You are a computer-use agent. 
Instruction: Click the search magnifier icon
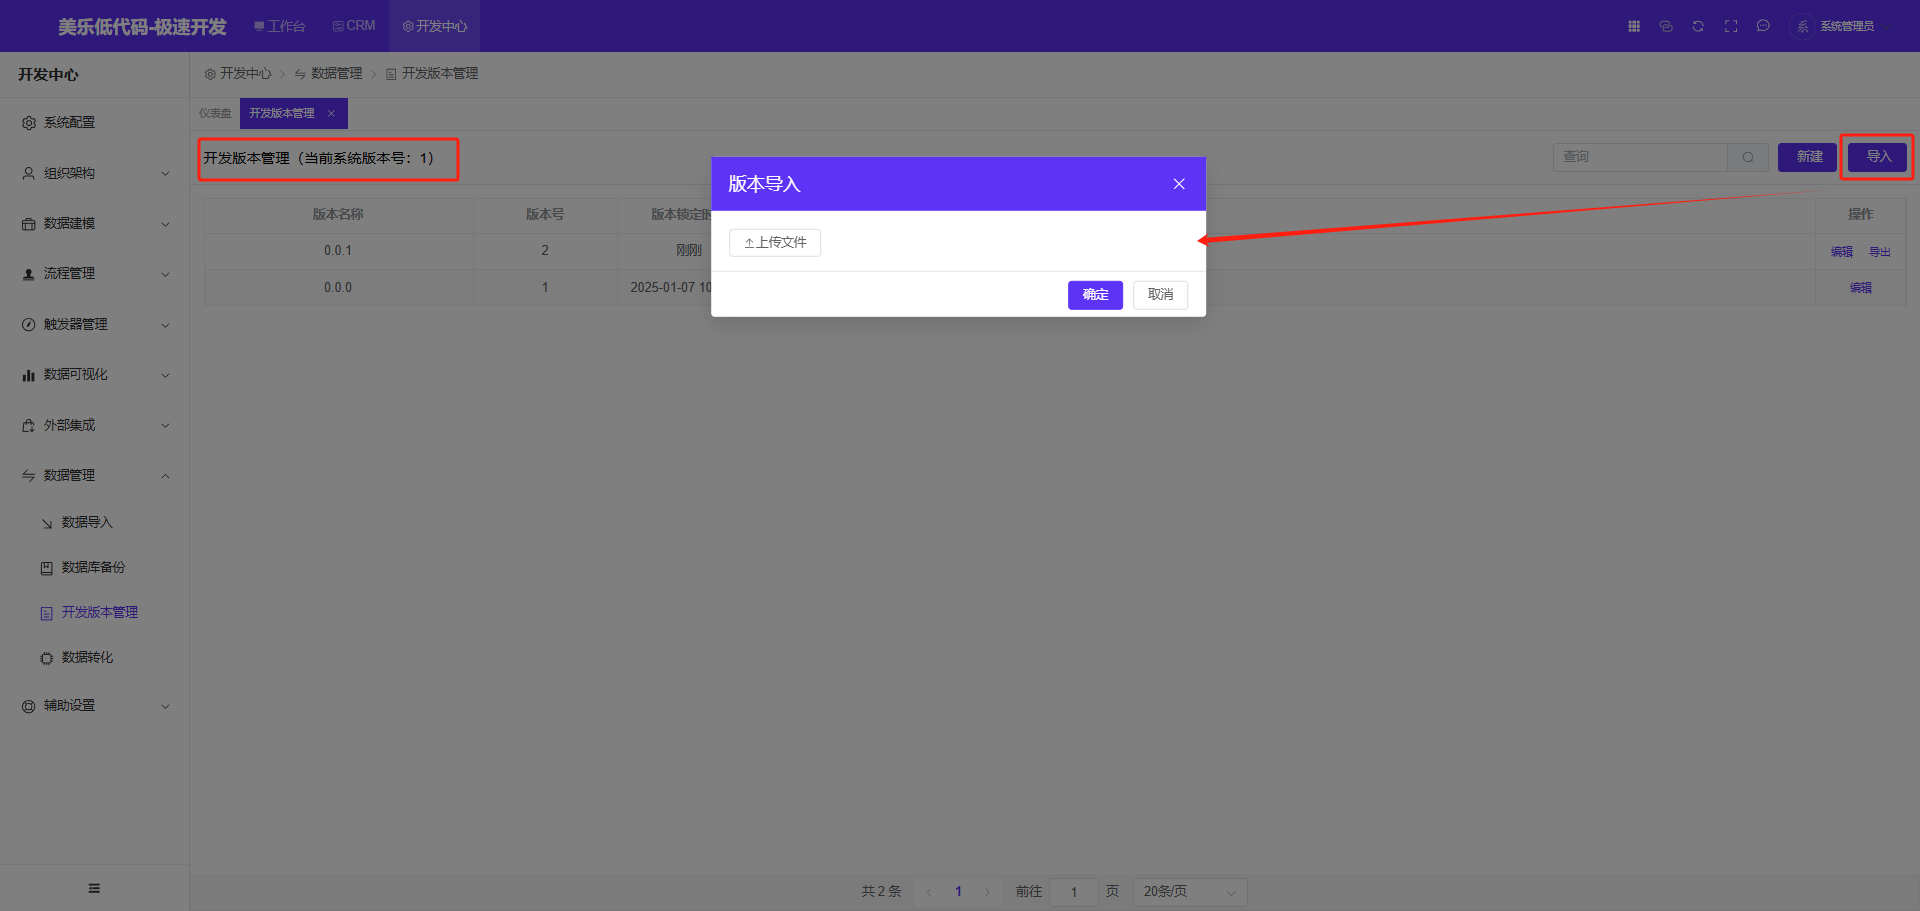(1748, 157)
